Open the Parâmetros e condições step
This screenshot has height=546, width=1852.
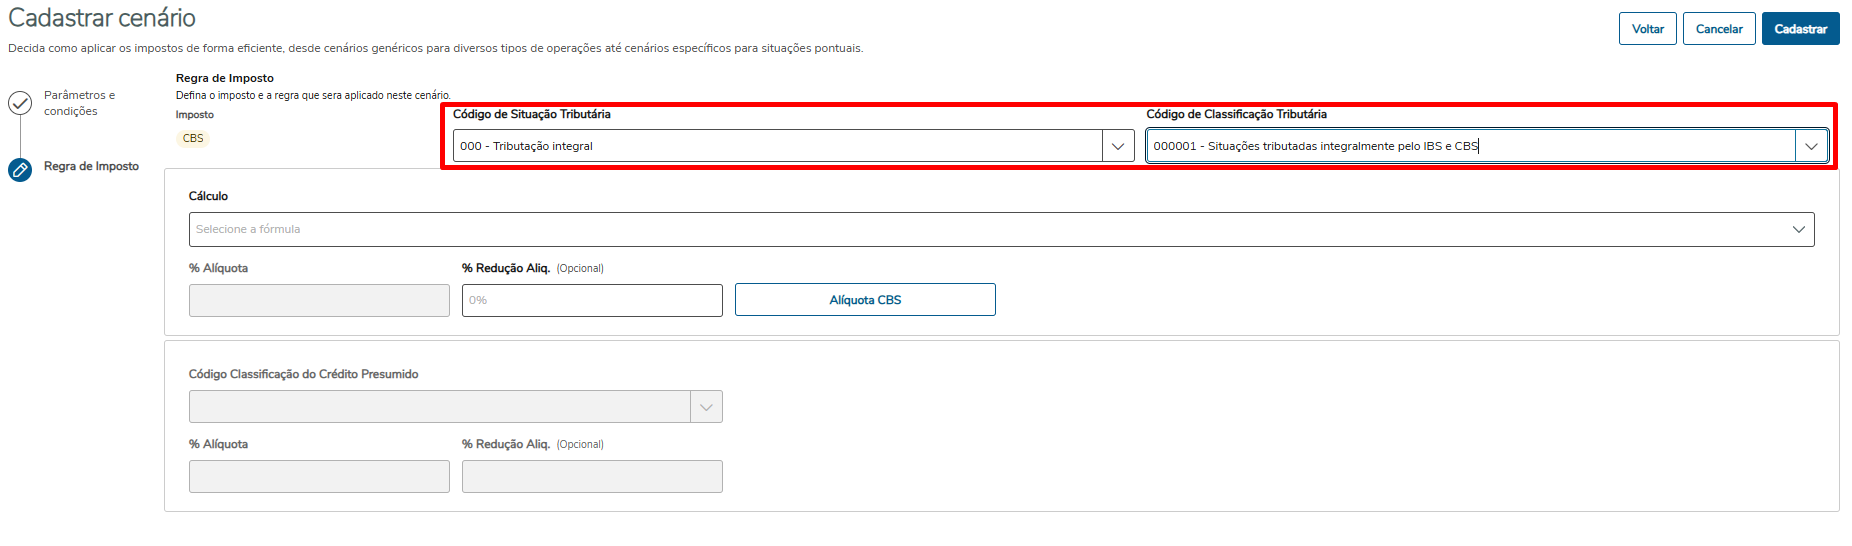point(79,103)
